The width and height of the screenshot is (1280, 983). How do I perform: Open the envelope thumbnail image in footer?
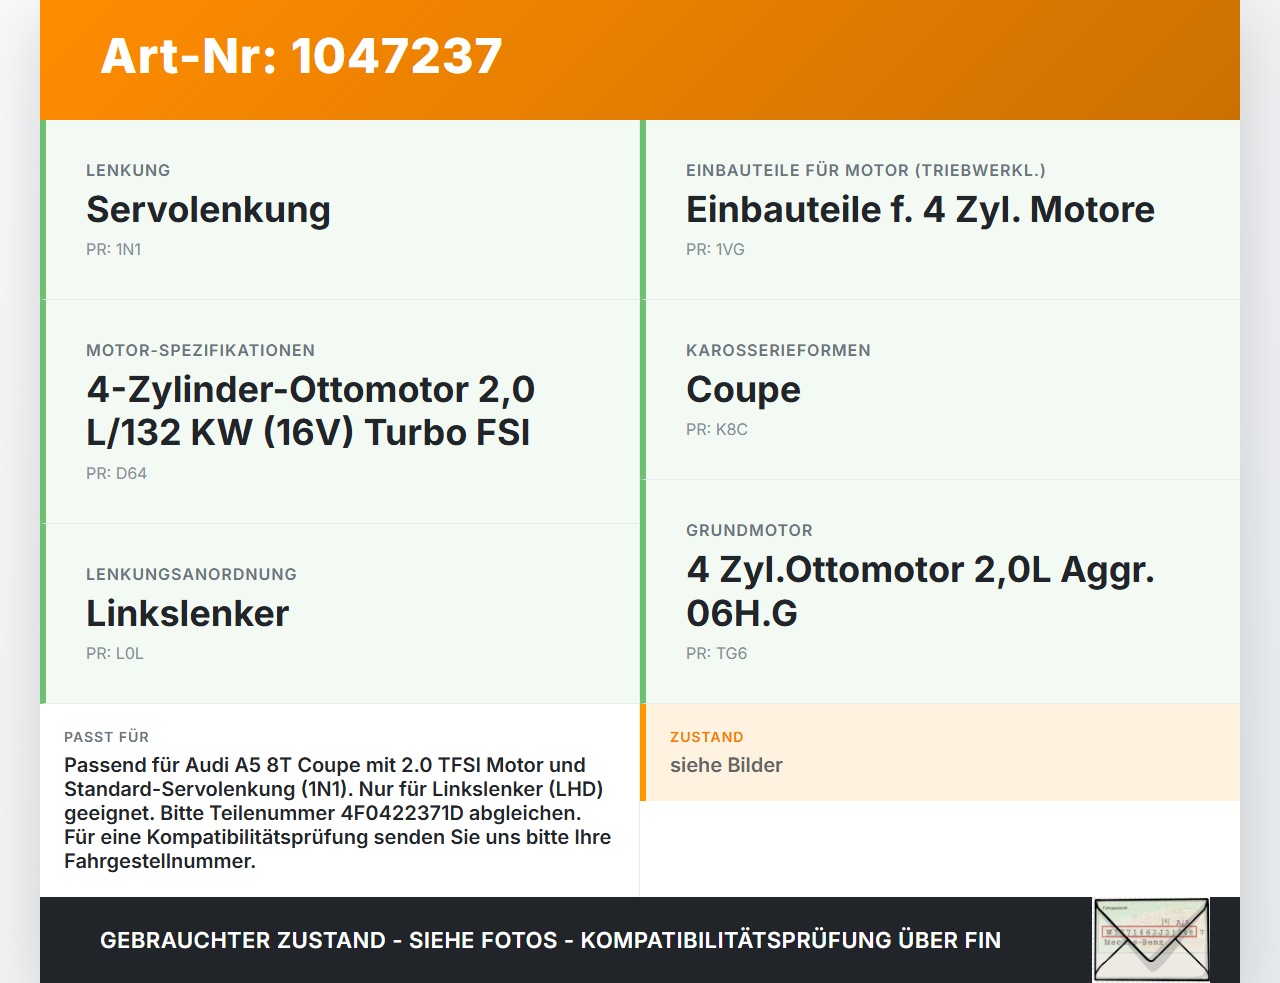(1151, 940)
